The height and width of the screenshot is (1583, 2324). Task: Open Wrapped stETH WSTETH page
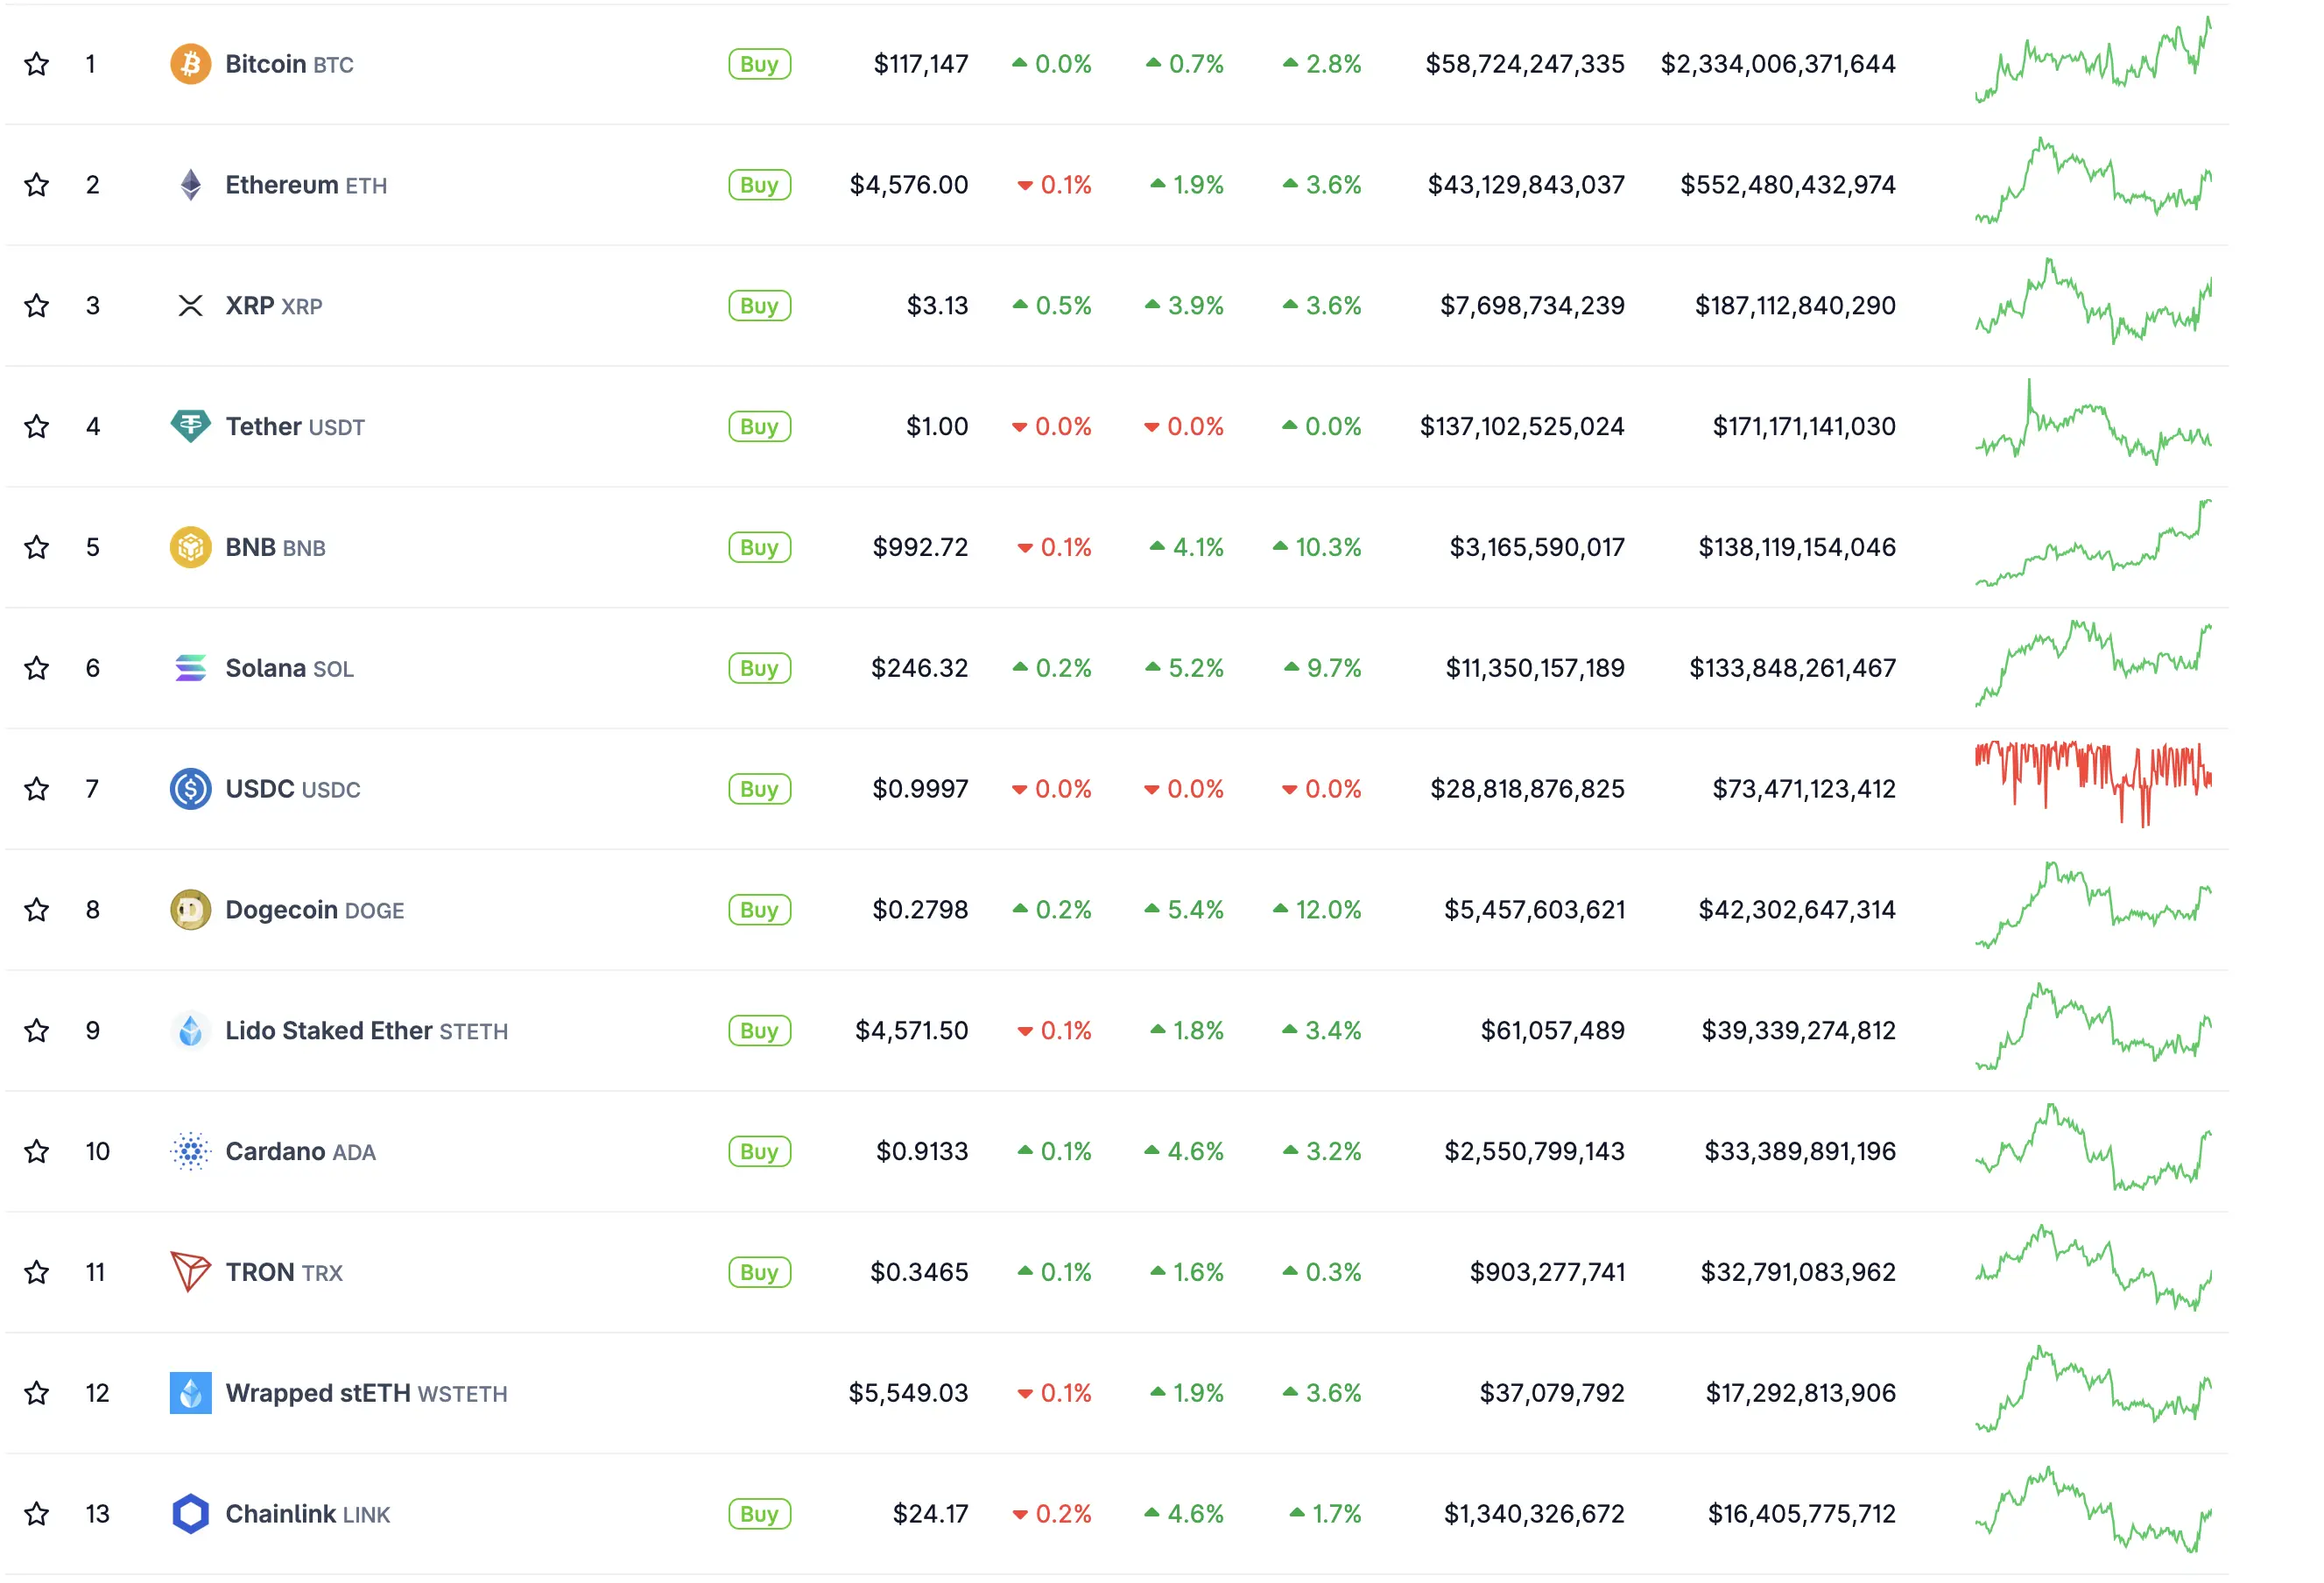coord(367,1394)
